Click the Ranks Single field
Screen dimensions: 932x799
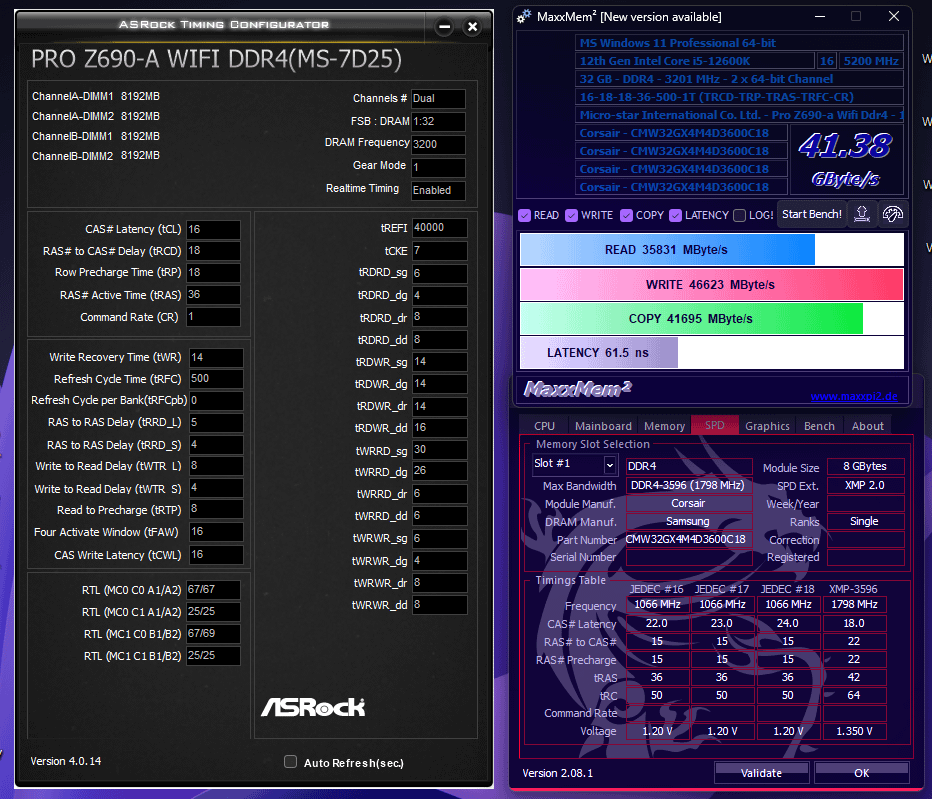pyautogui.click(x=865, y=521)
